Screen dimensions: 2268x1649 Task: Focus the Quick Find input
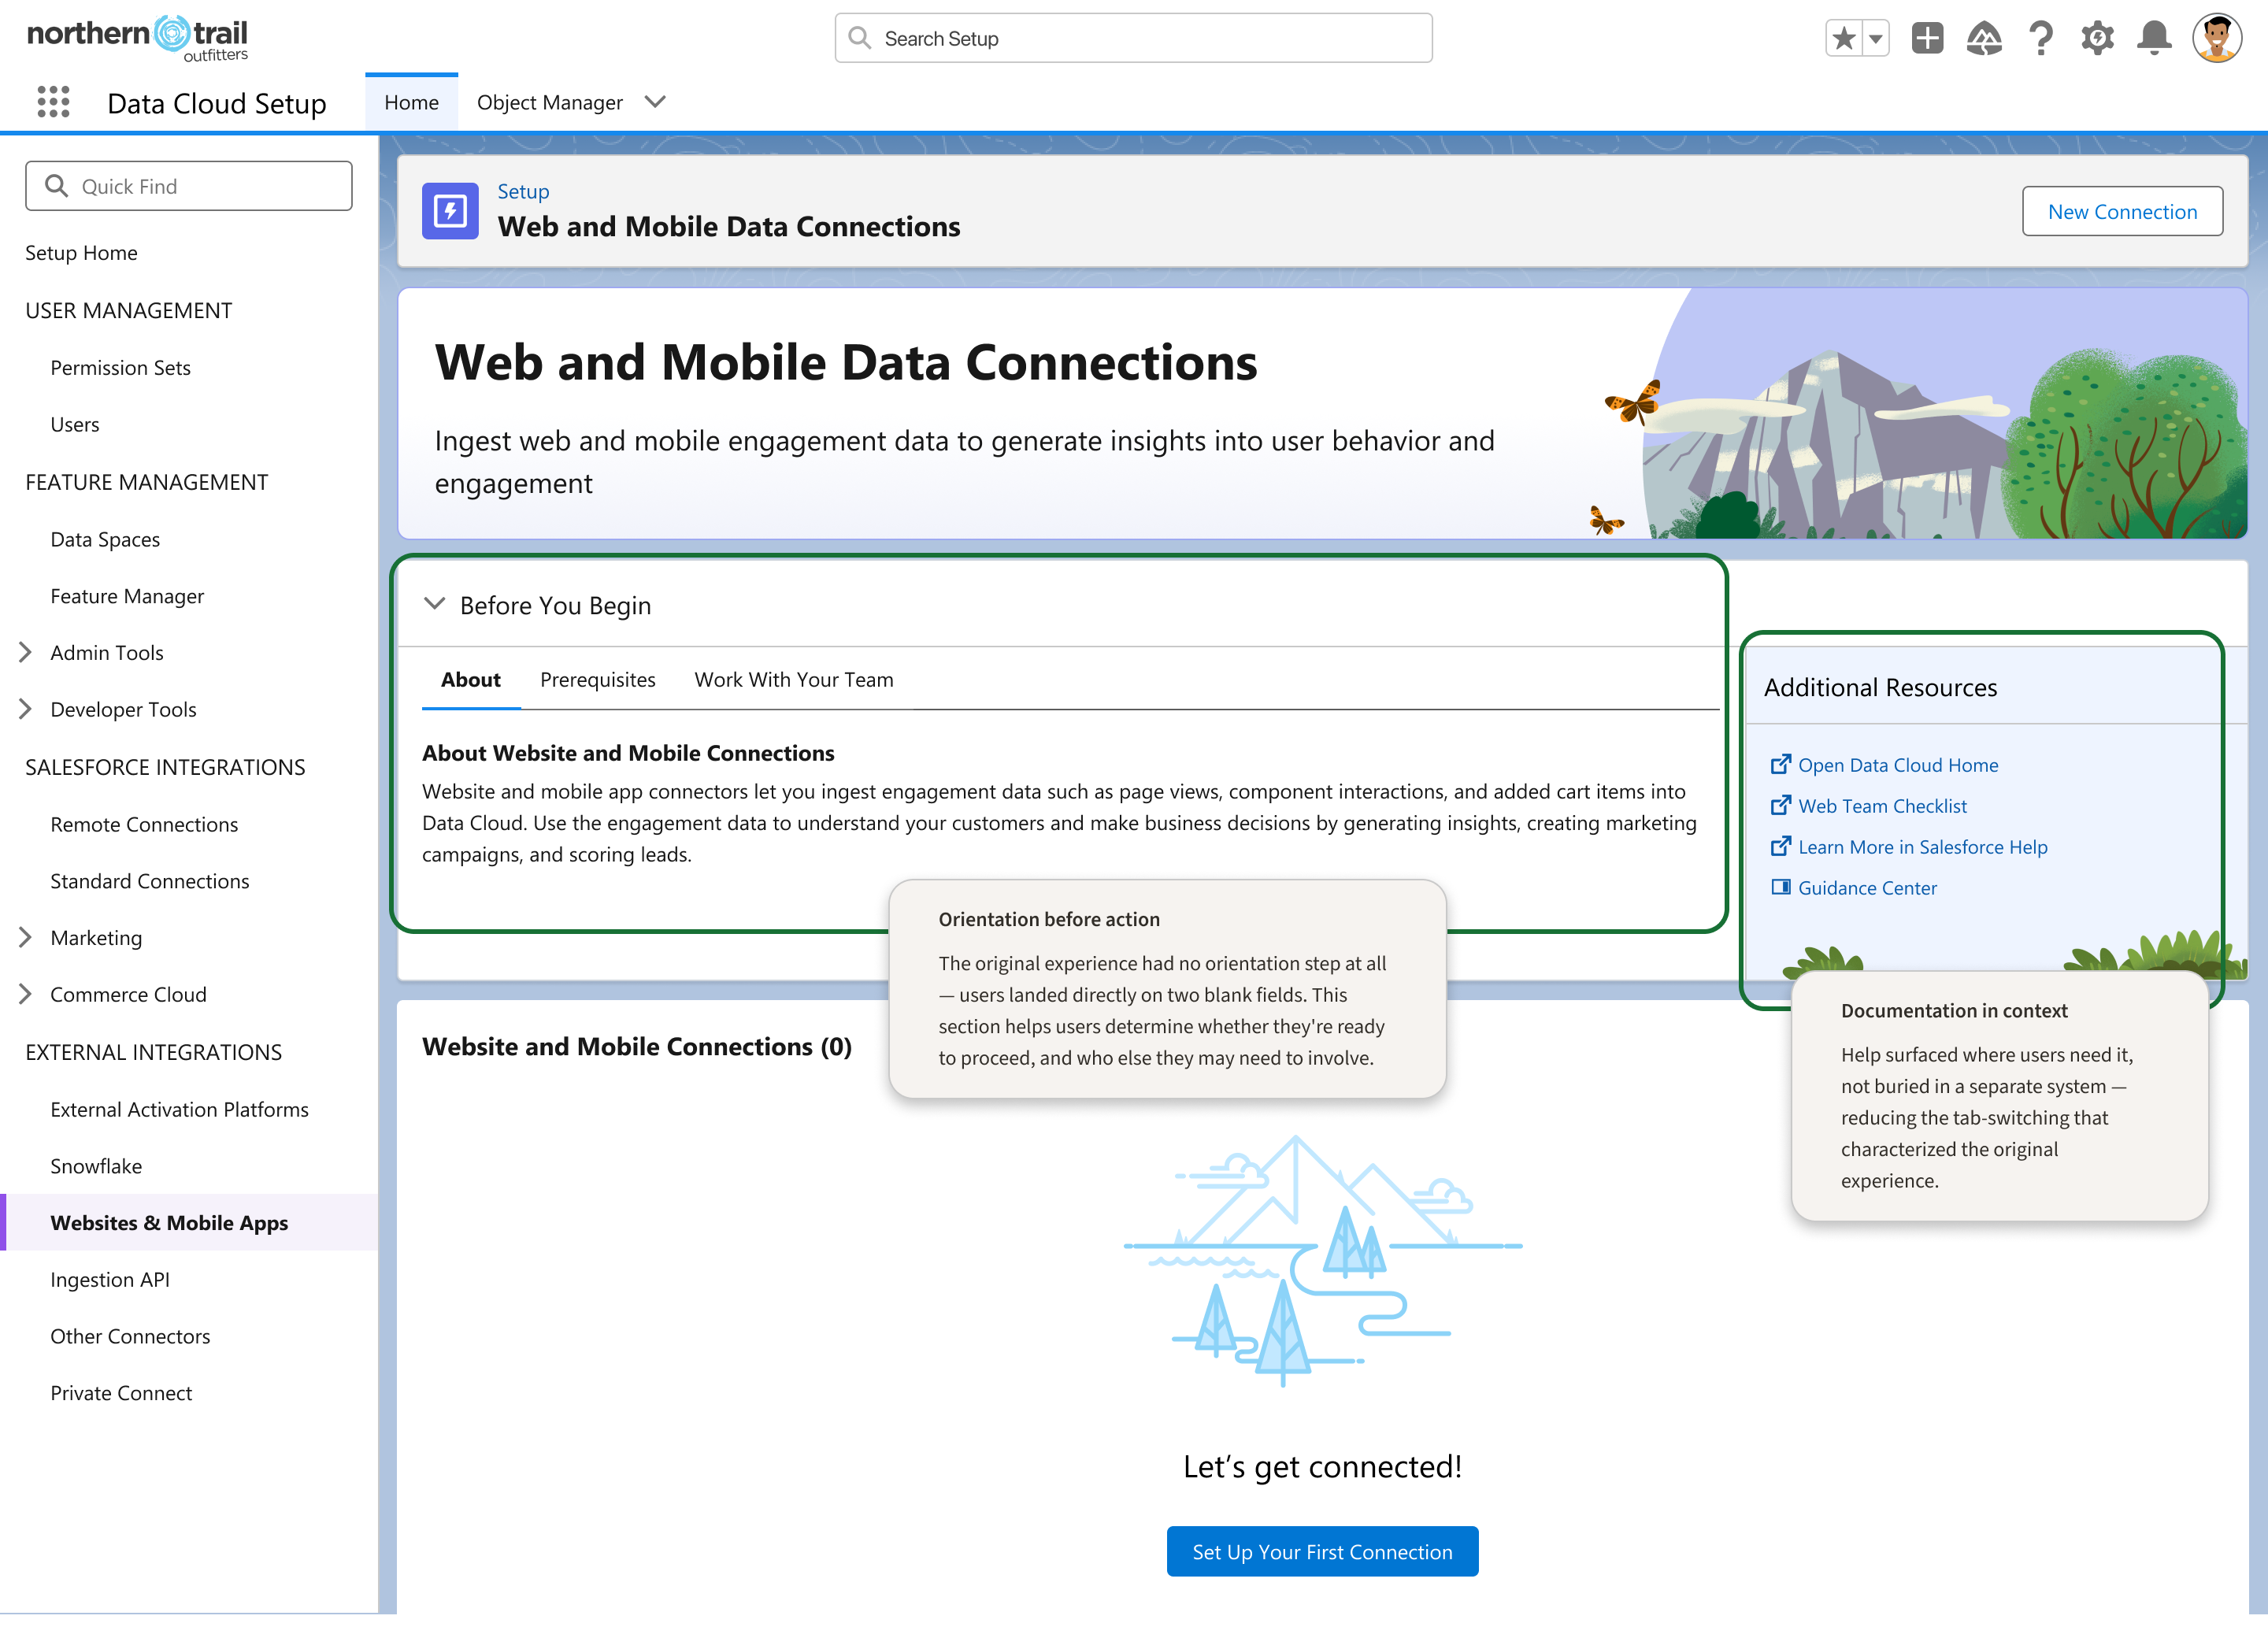click(x=189, y=186)
